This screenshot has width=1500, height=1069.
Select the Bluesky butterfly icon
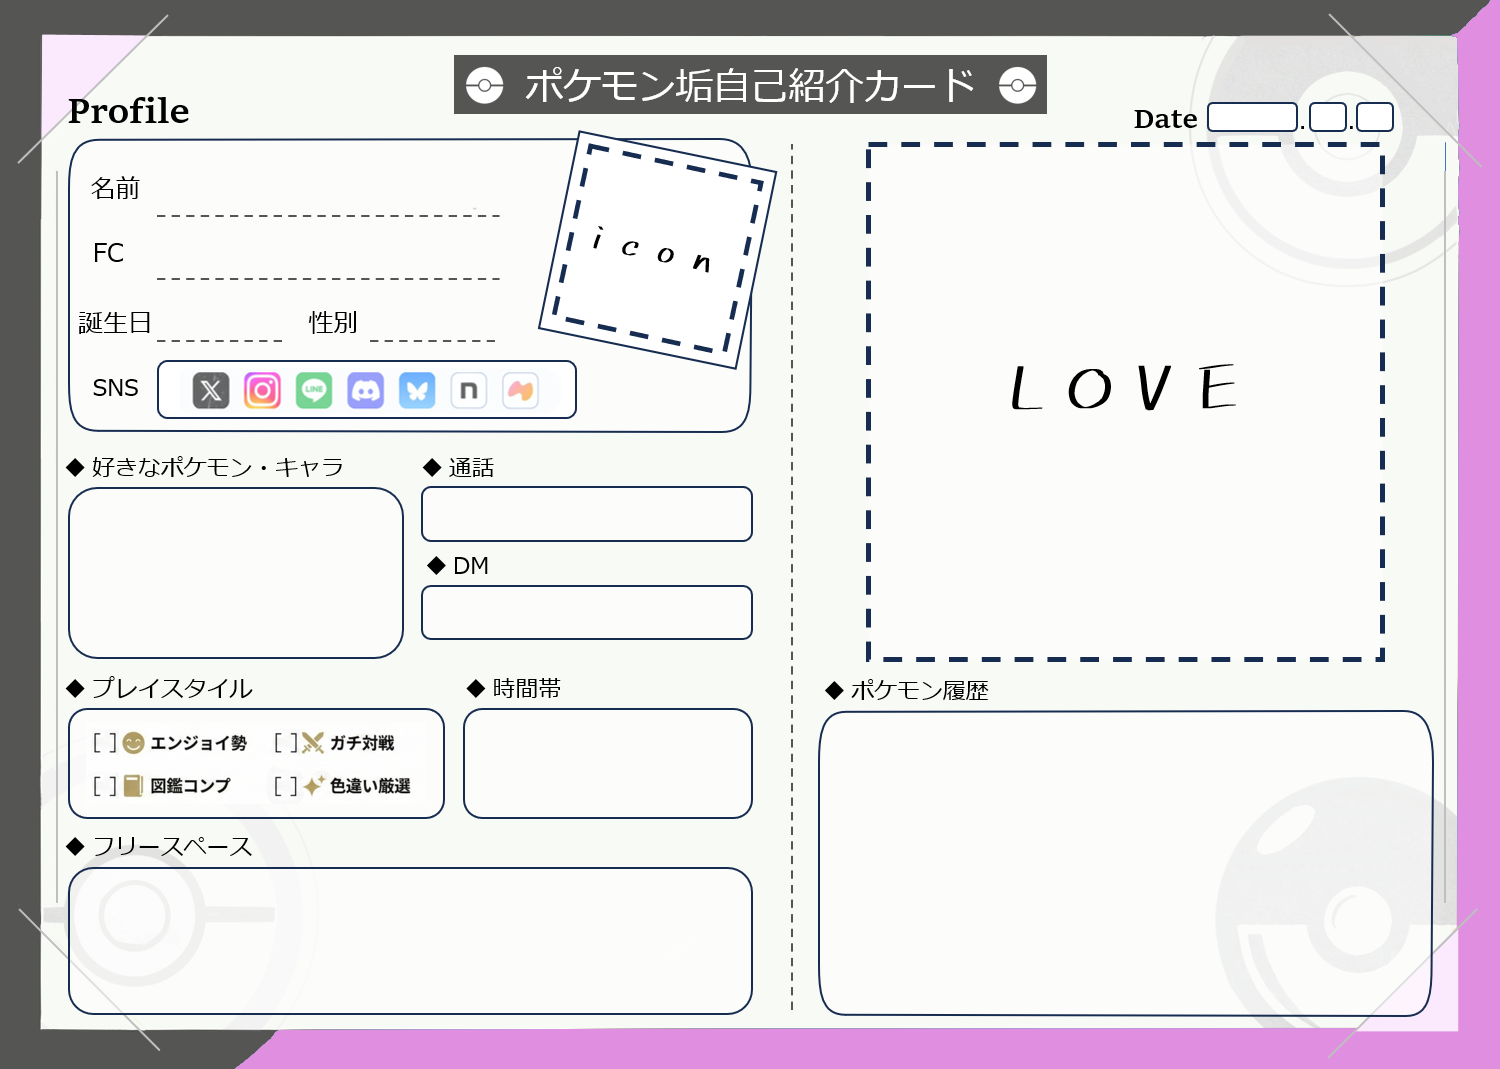pos(418,390)
